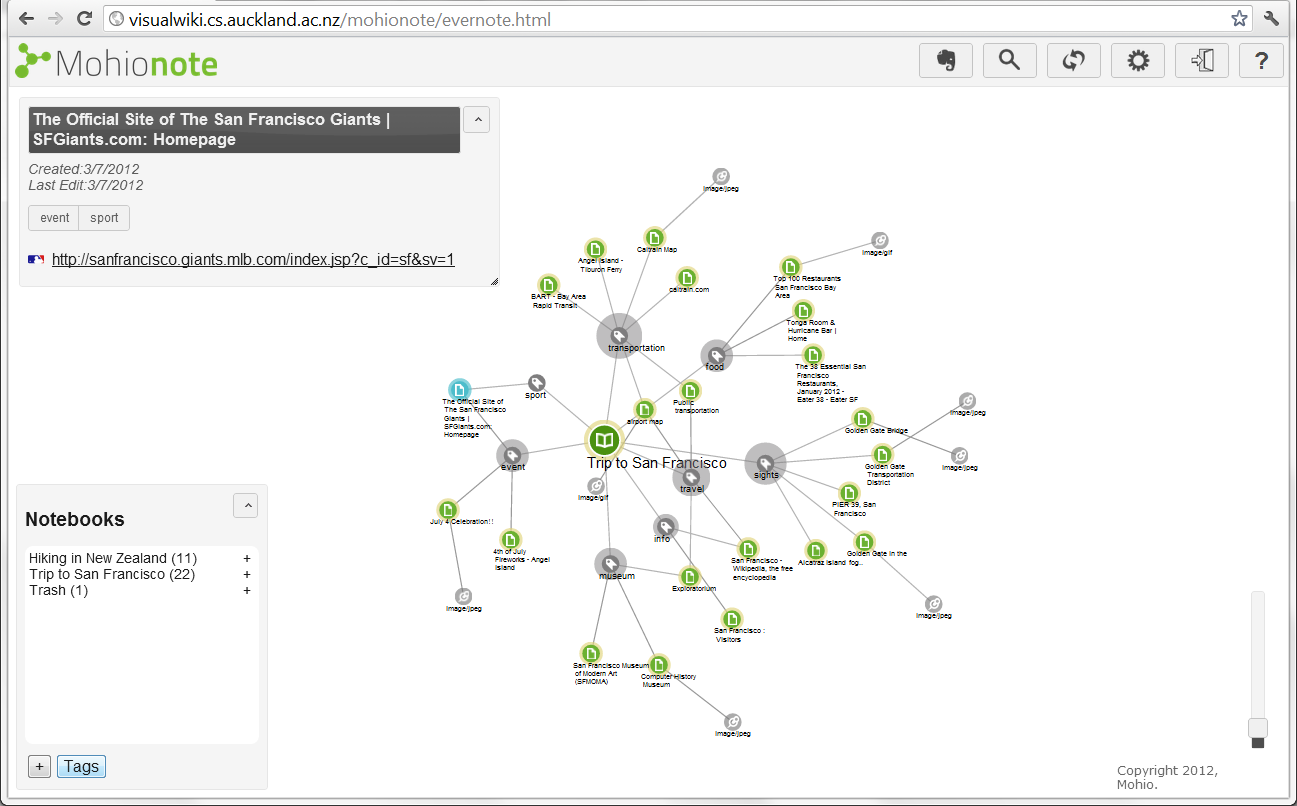
Task: Click image/jpeg attachment above Caltrain Map
Action: tap(721, 177)
